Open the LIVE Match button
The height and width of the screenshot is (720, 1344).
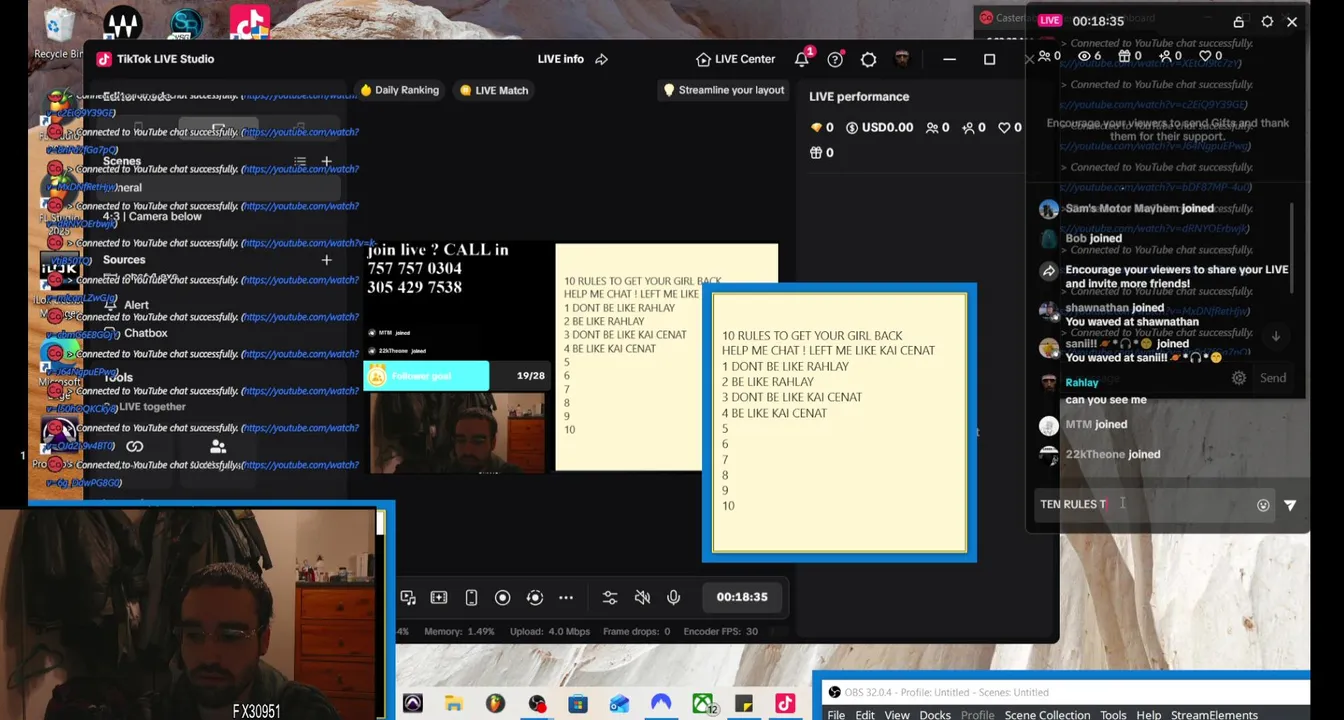(x=494, y=90)
